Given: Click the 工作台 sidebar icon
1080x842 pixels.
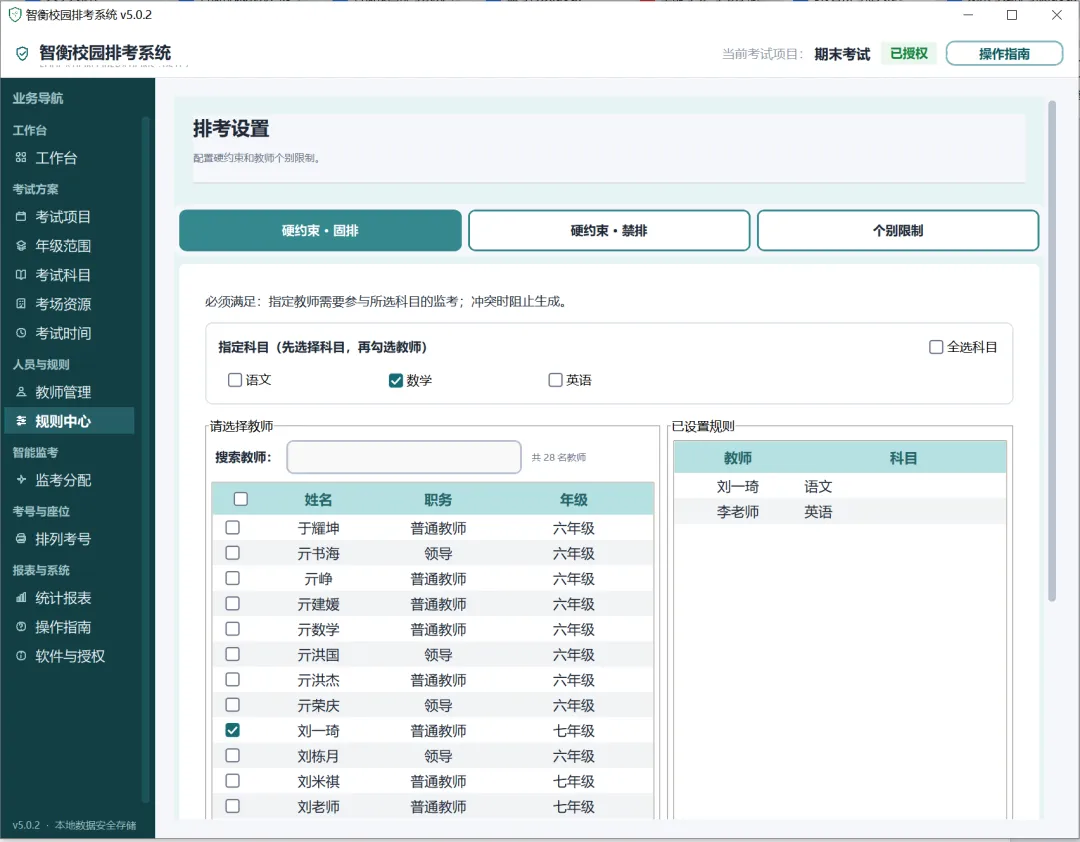Looking at the screenshot, I should [21, 158].
